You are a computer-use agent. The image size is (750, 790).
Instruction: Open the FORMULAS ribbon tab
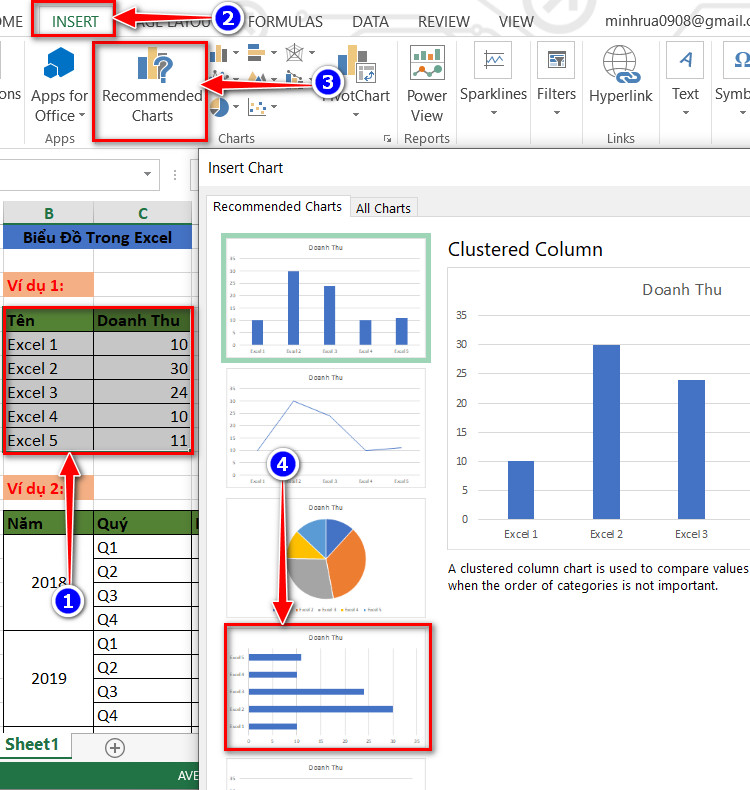pyautogui.click(x=285, y=22)
